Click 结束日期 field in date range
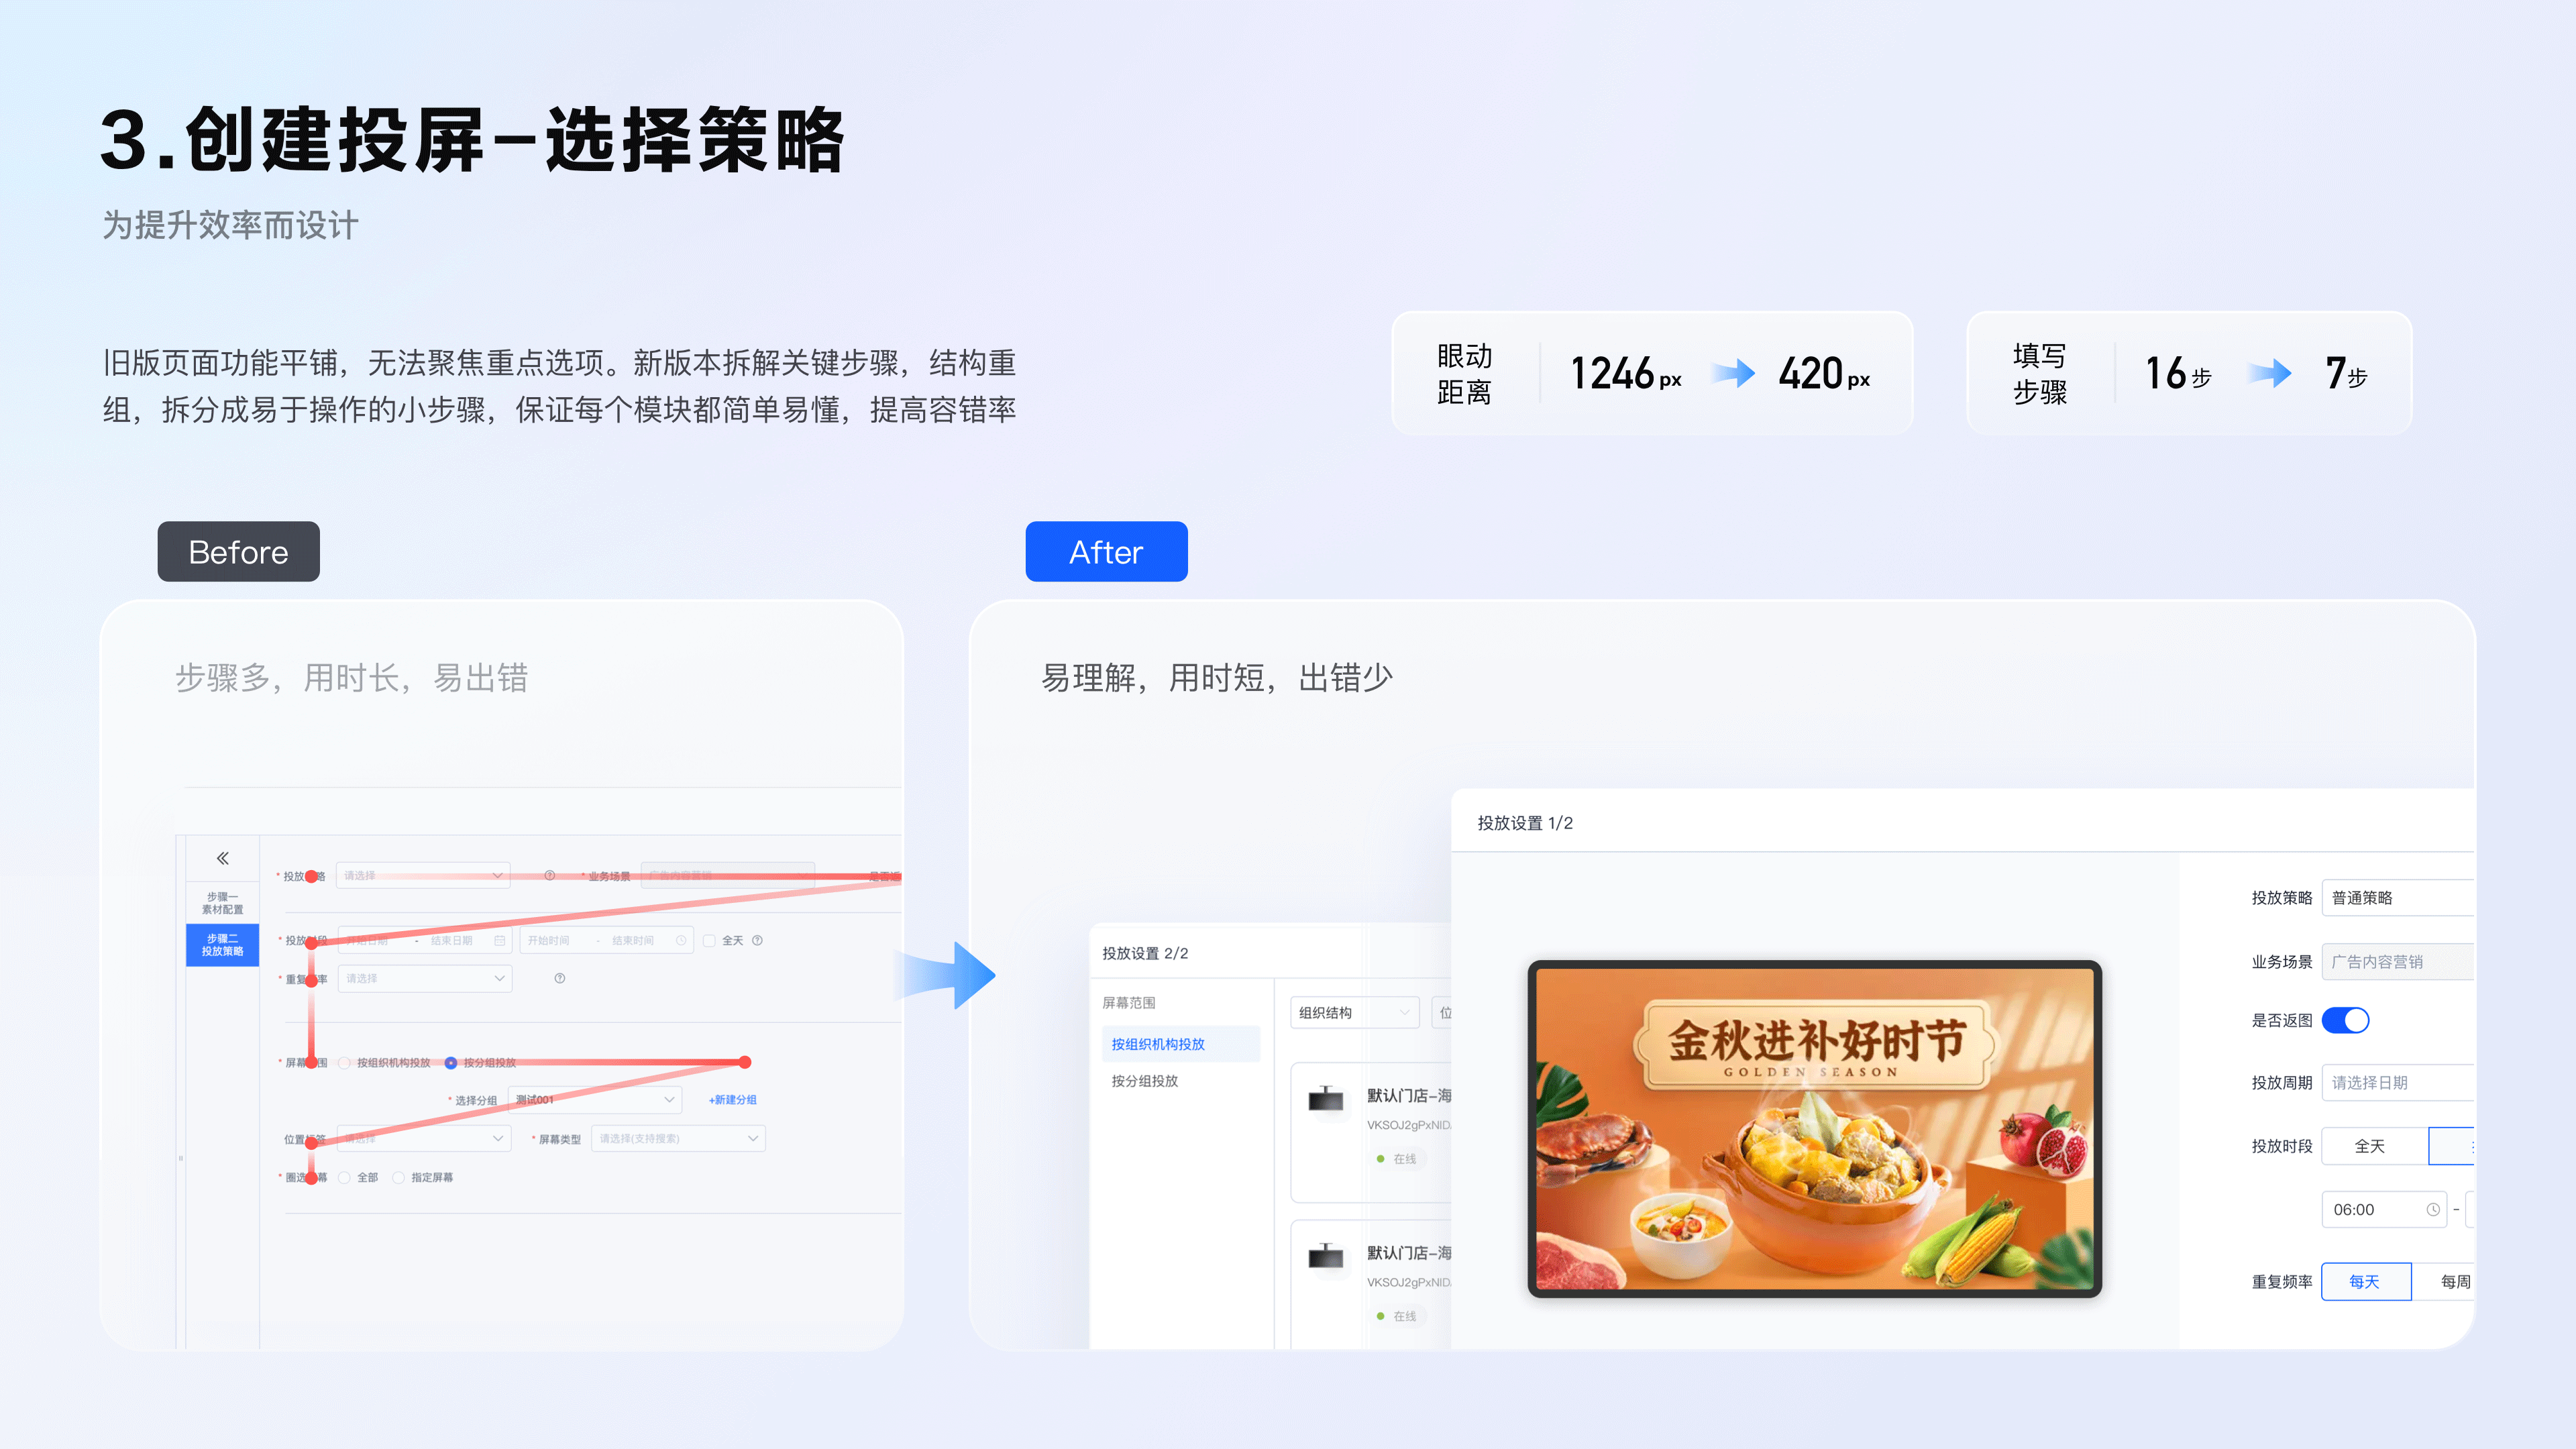 click(x=451, y=940)
